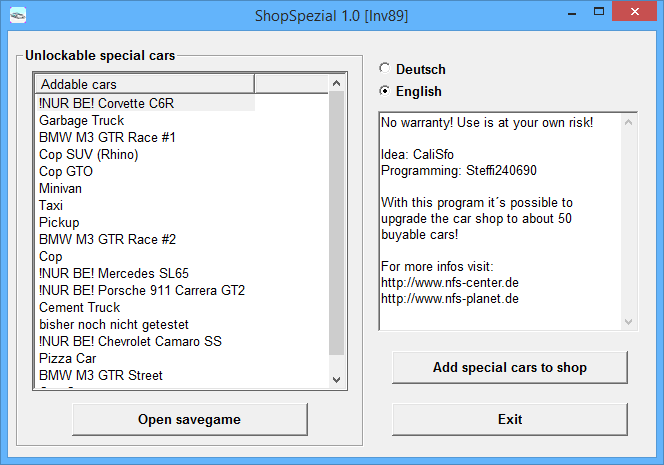The height and width of the screenshot is (465, 664).
Task: Click the Exit button
Action: pyautogui.click(x=509, y=419)
